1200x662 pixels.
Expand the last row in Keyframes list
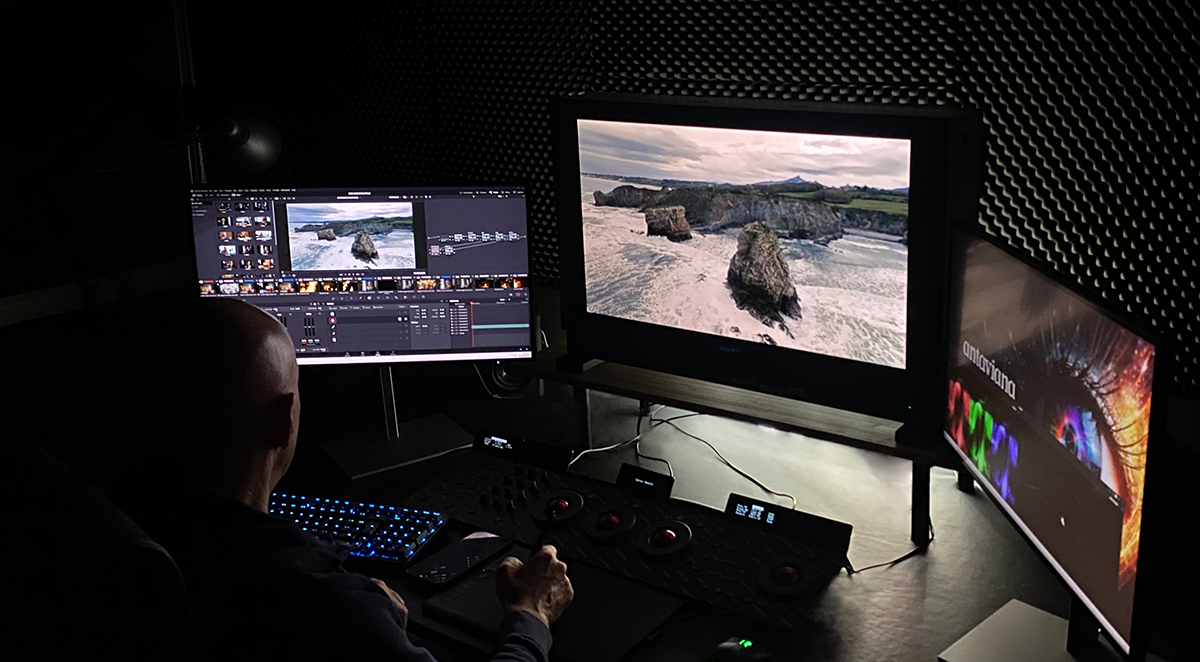pos(452,333)
